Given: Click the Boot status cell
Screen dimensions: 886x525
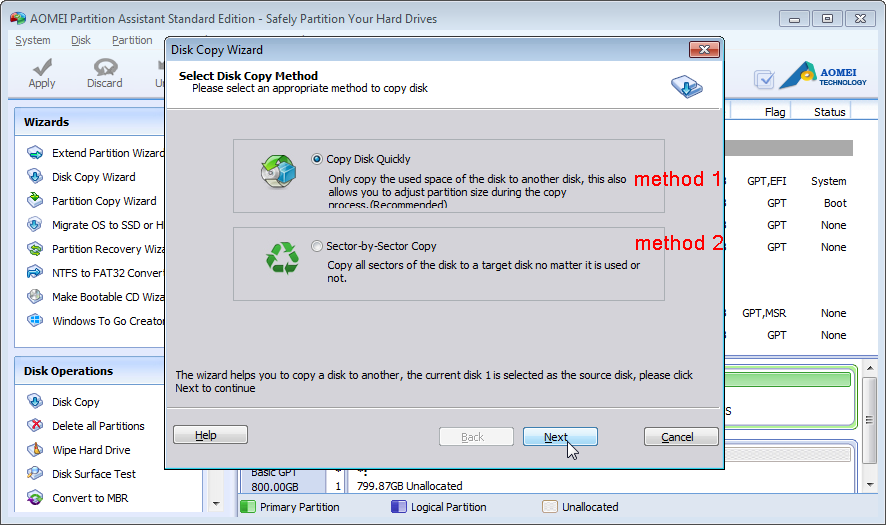Looking at the screenshot, I should pyautogui.click(x=835, y=203).
